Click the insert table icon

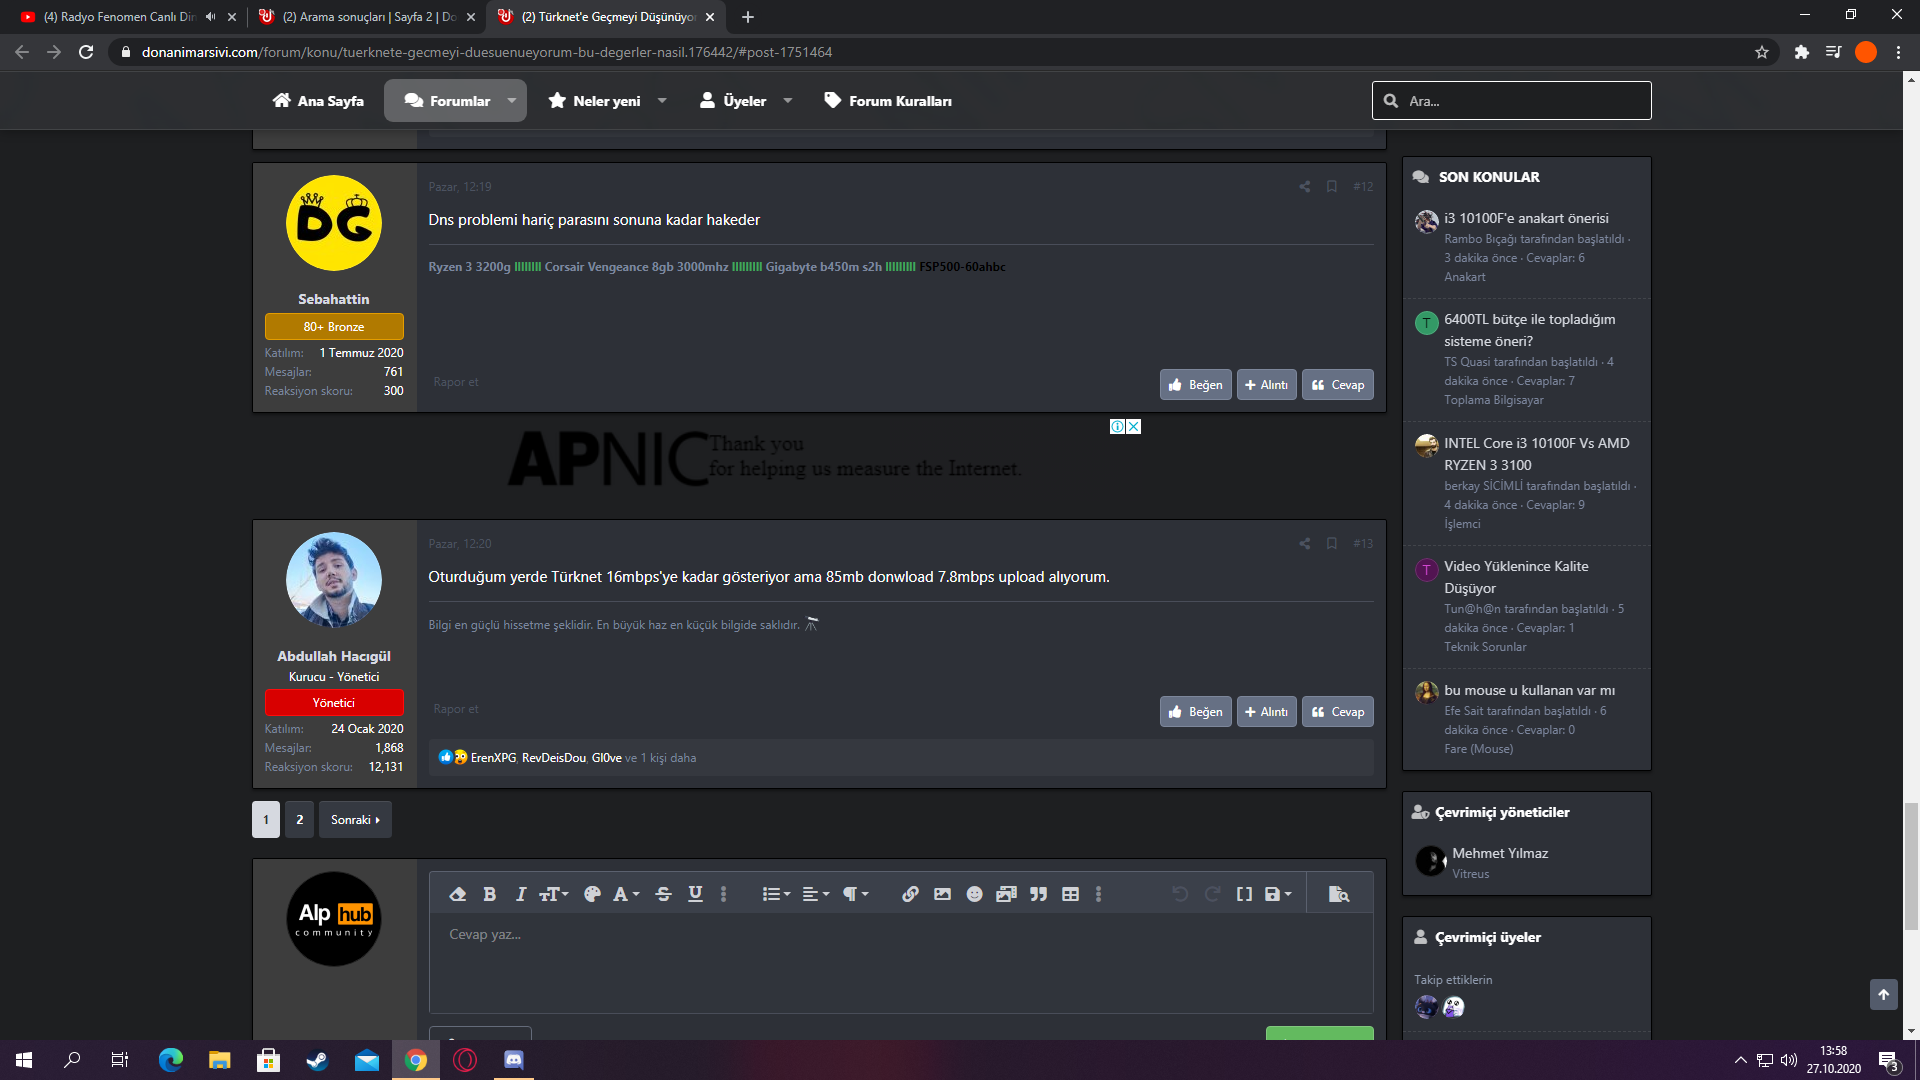pos(1070,894)
